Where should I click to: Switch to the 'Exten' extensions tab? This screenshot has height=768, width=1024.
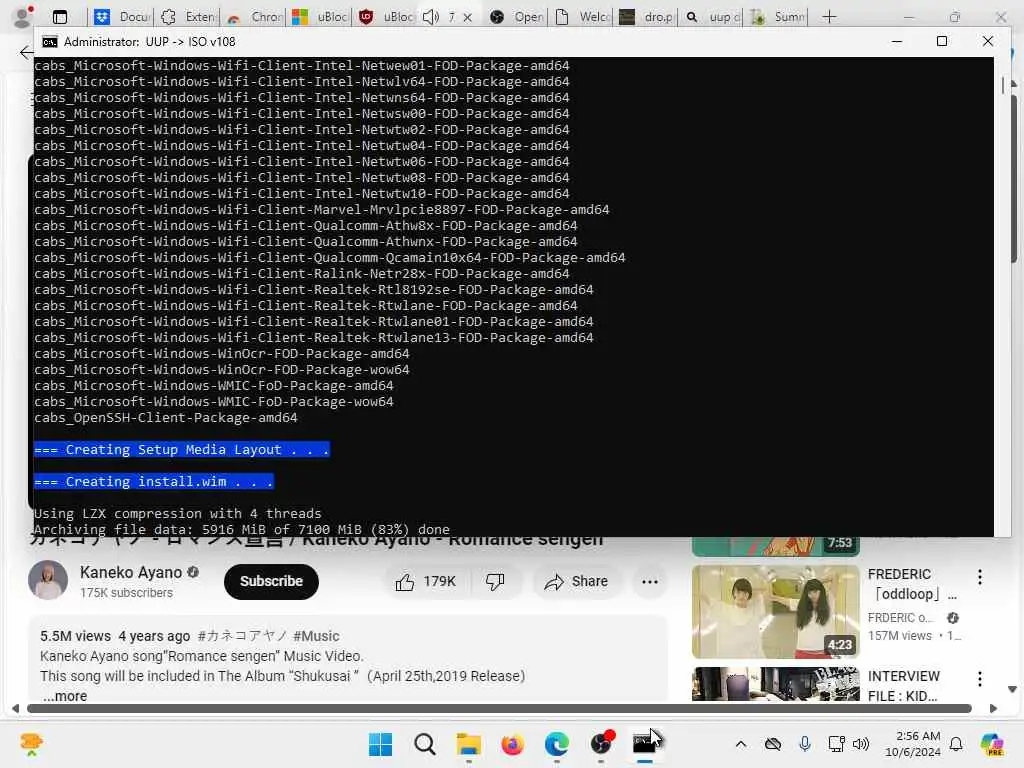[x=188, y=17]
